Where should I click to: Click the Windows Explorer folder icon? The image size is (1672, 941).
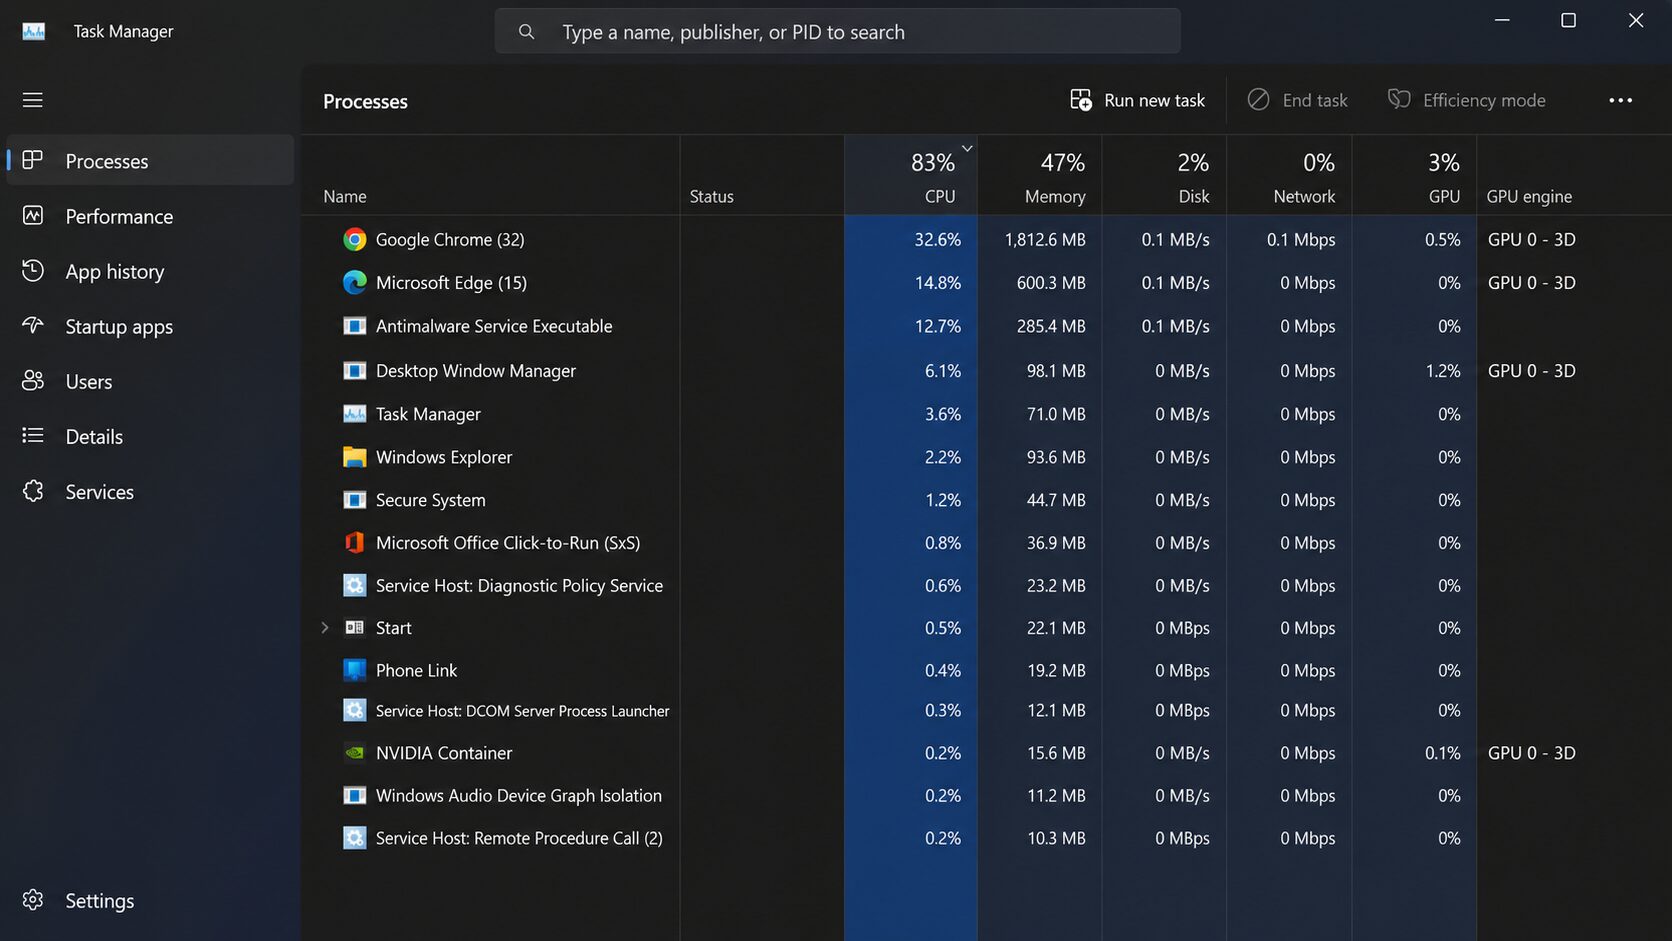coord(355,457)
